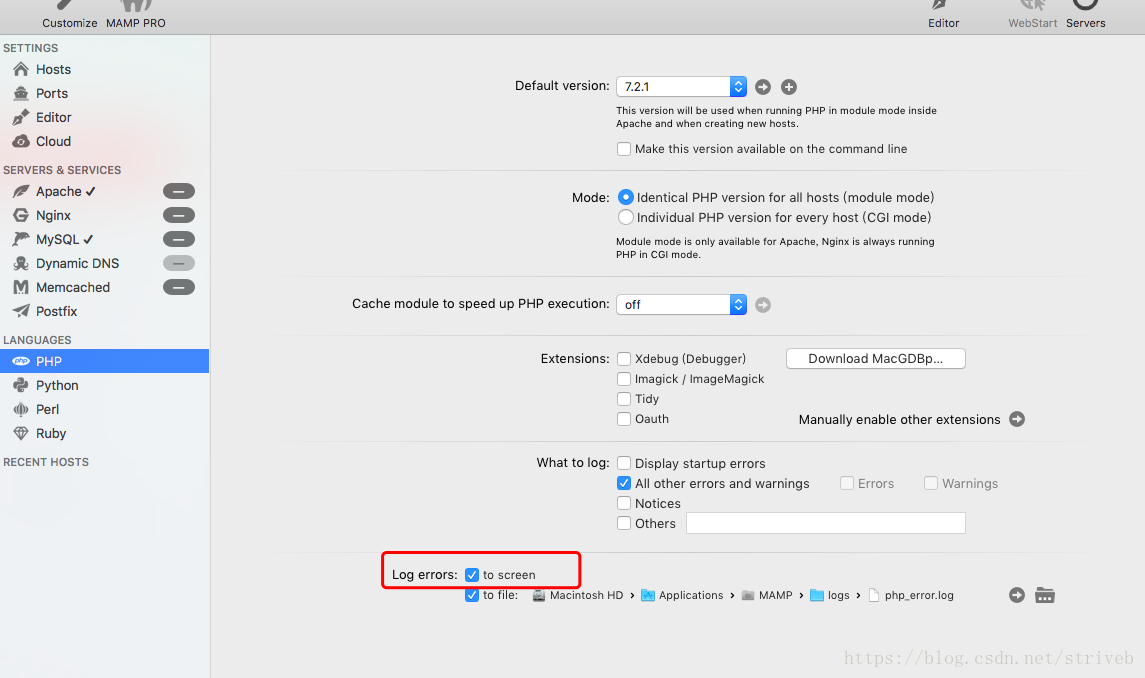Click the Dynamic DNS minus pill button
The width and height of the screenshot is (1145, 678).
179,264
